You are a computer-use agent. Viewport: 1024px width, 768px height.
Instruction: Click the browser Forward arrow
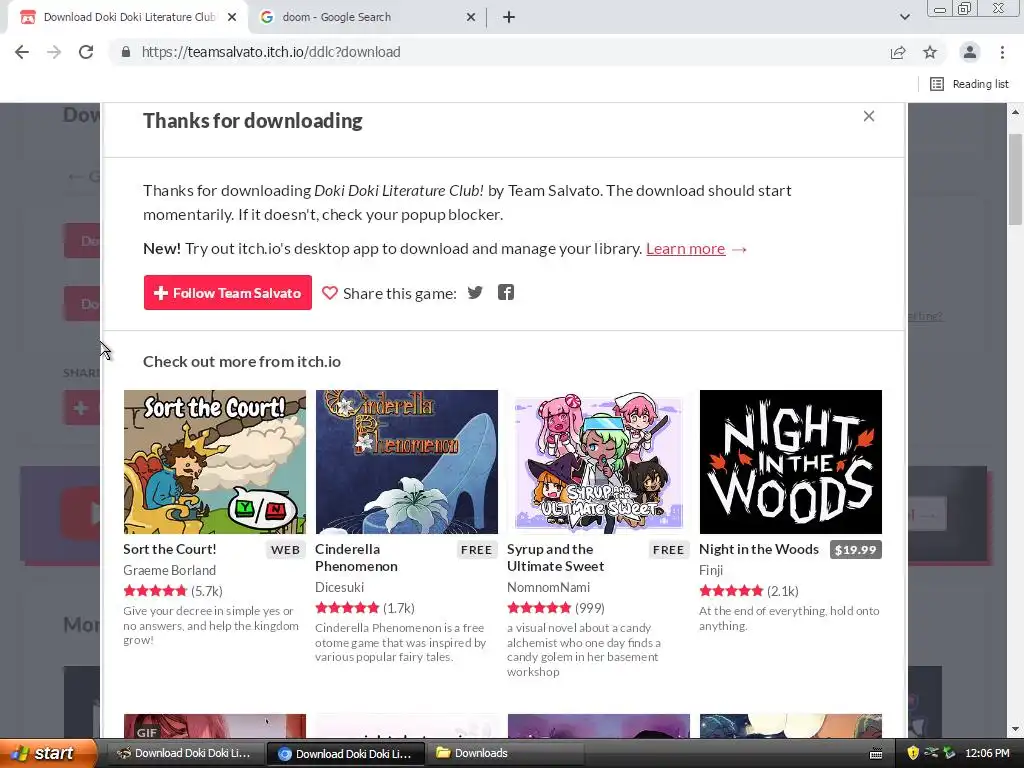coord(54,52)
